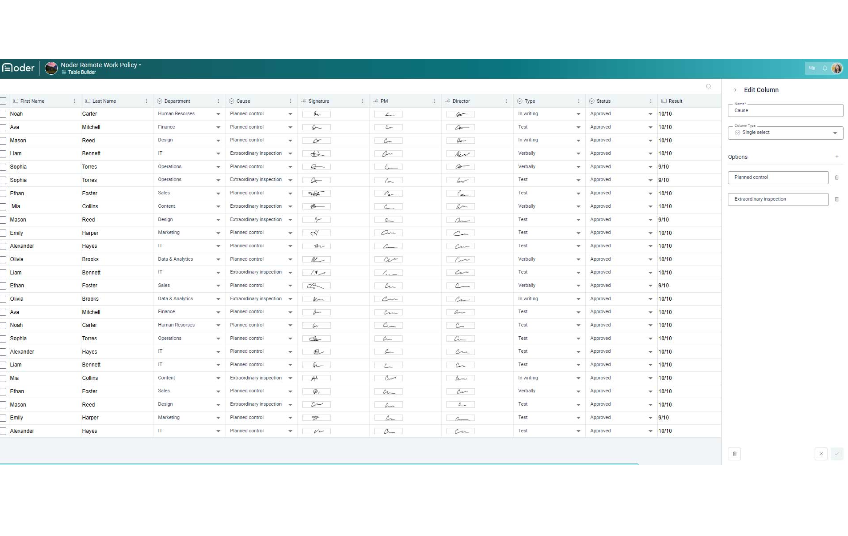Open the Last Name column kebab menu
Viewport: 848px width, 536px height.
[146, 101]
